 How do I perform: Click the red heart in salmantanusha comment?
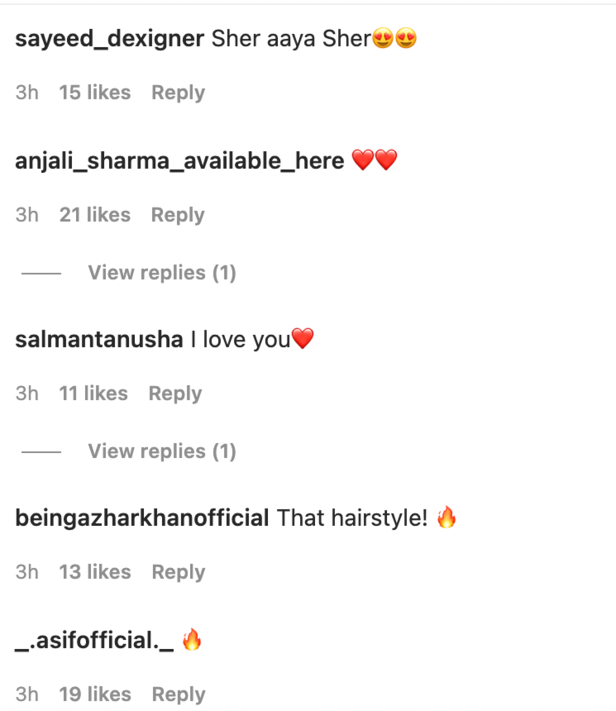coord(303,338)
